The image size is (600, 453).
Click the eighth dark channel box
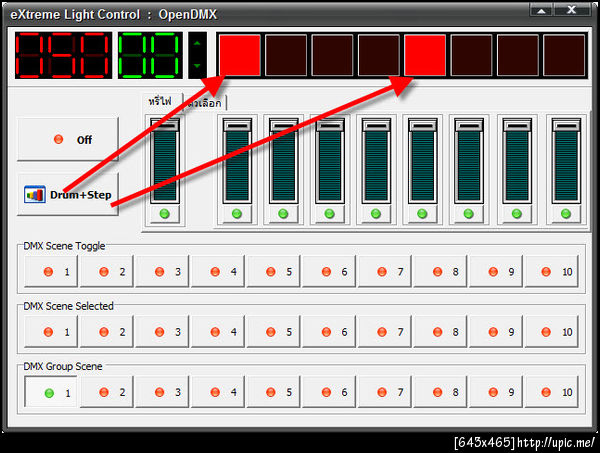point(564,55)
